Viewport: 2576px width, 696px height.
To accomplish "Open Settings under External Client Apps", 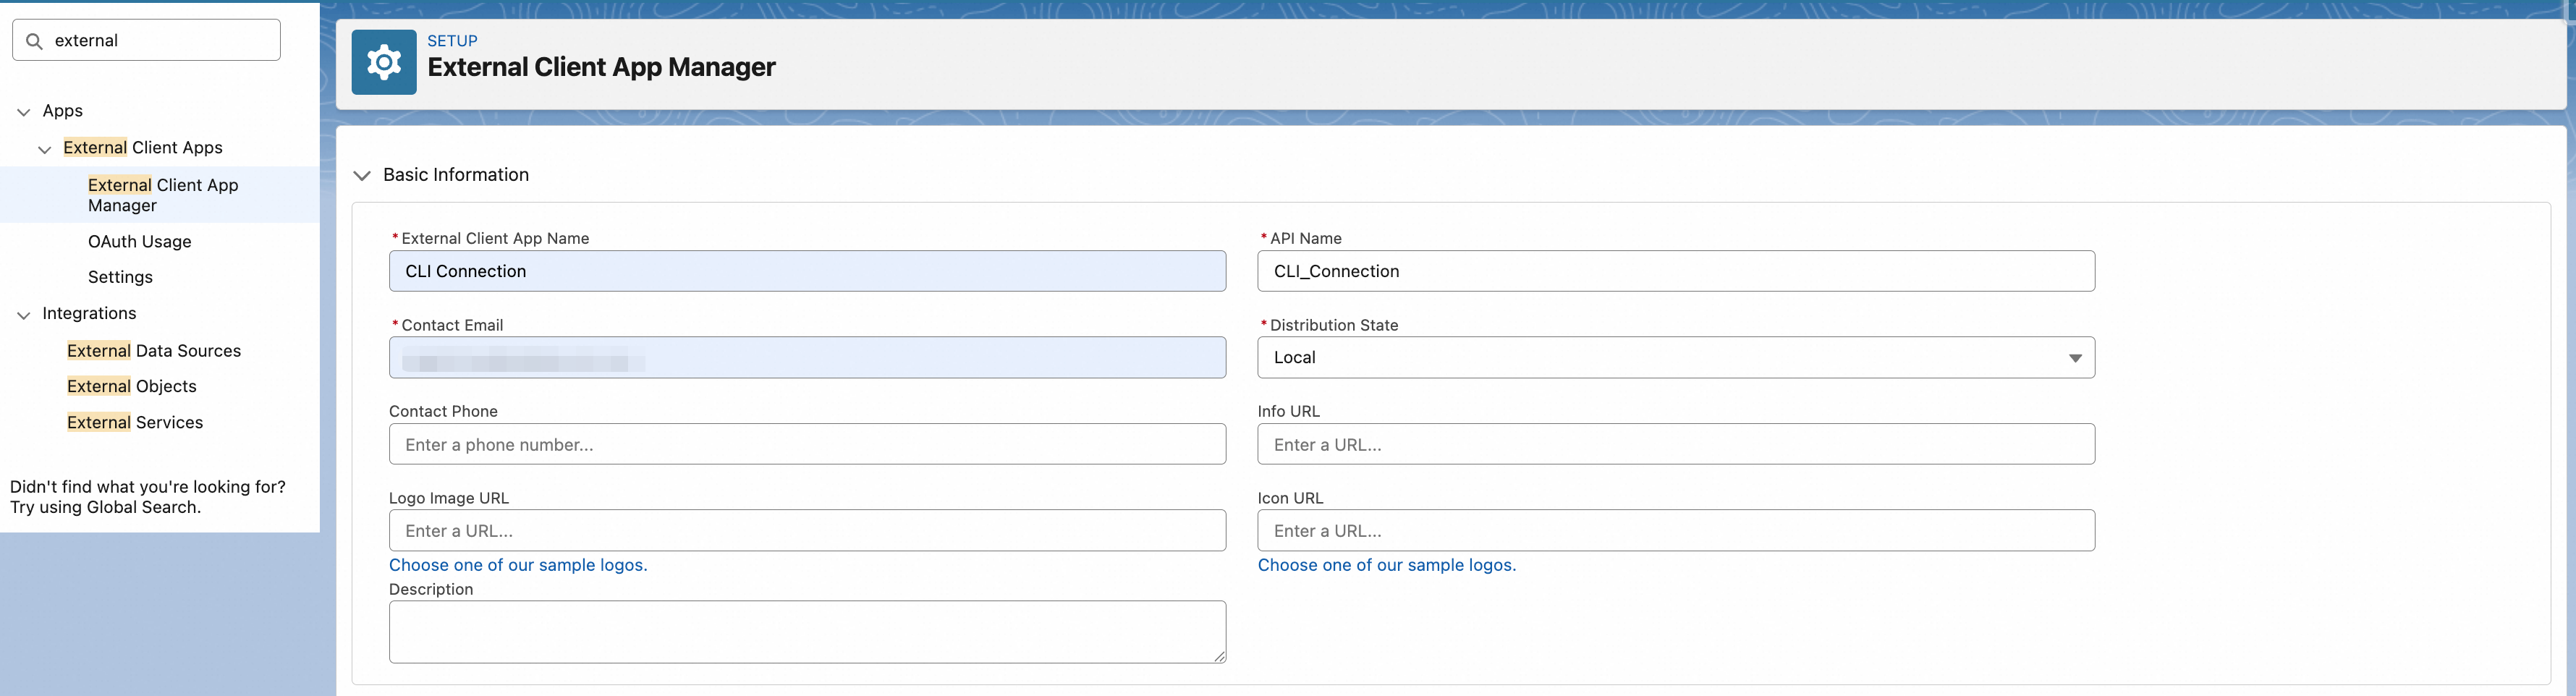I will tap(120, 277).
